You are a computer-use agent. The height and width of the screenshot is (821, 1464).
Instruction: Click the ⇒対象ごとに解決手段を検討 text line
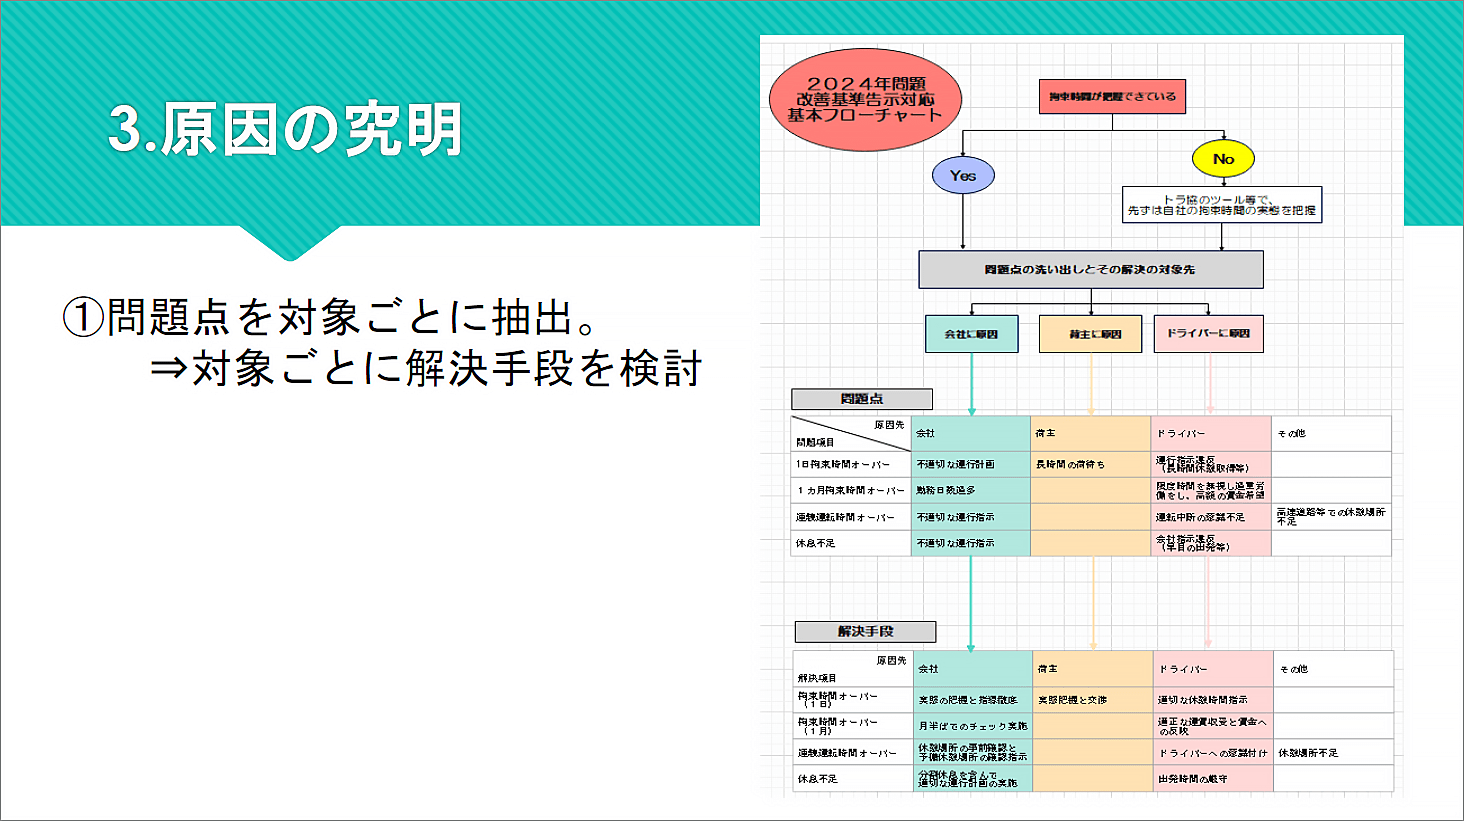[x=426, y=369]
